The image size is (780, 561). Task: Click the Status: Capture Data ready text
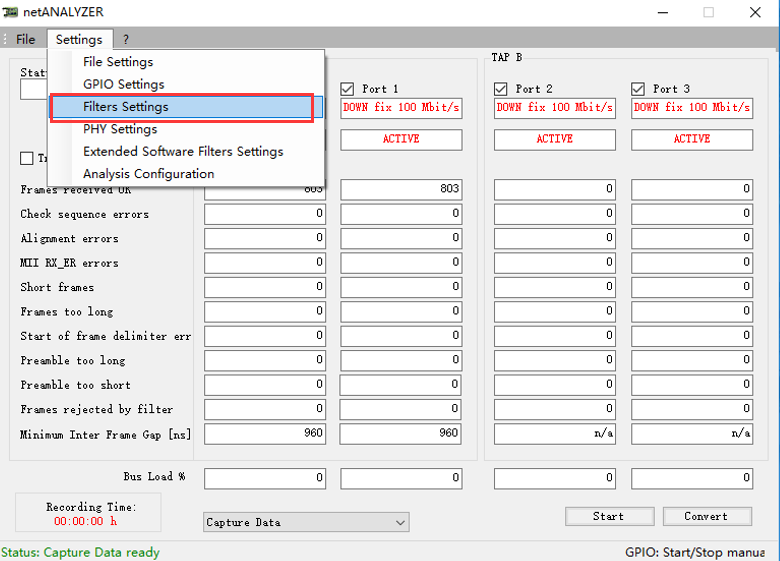(x=80, y=553)
